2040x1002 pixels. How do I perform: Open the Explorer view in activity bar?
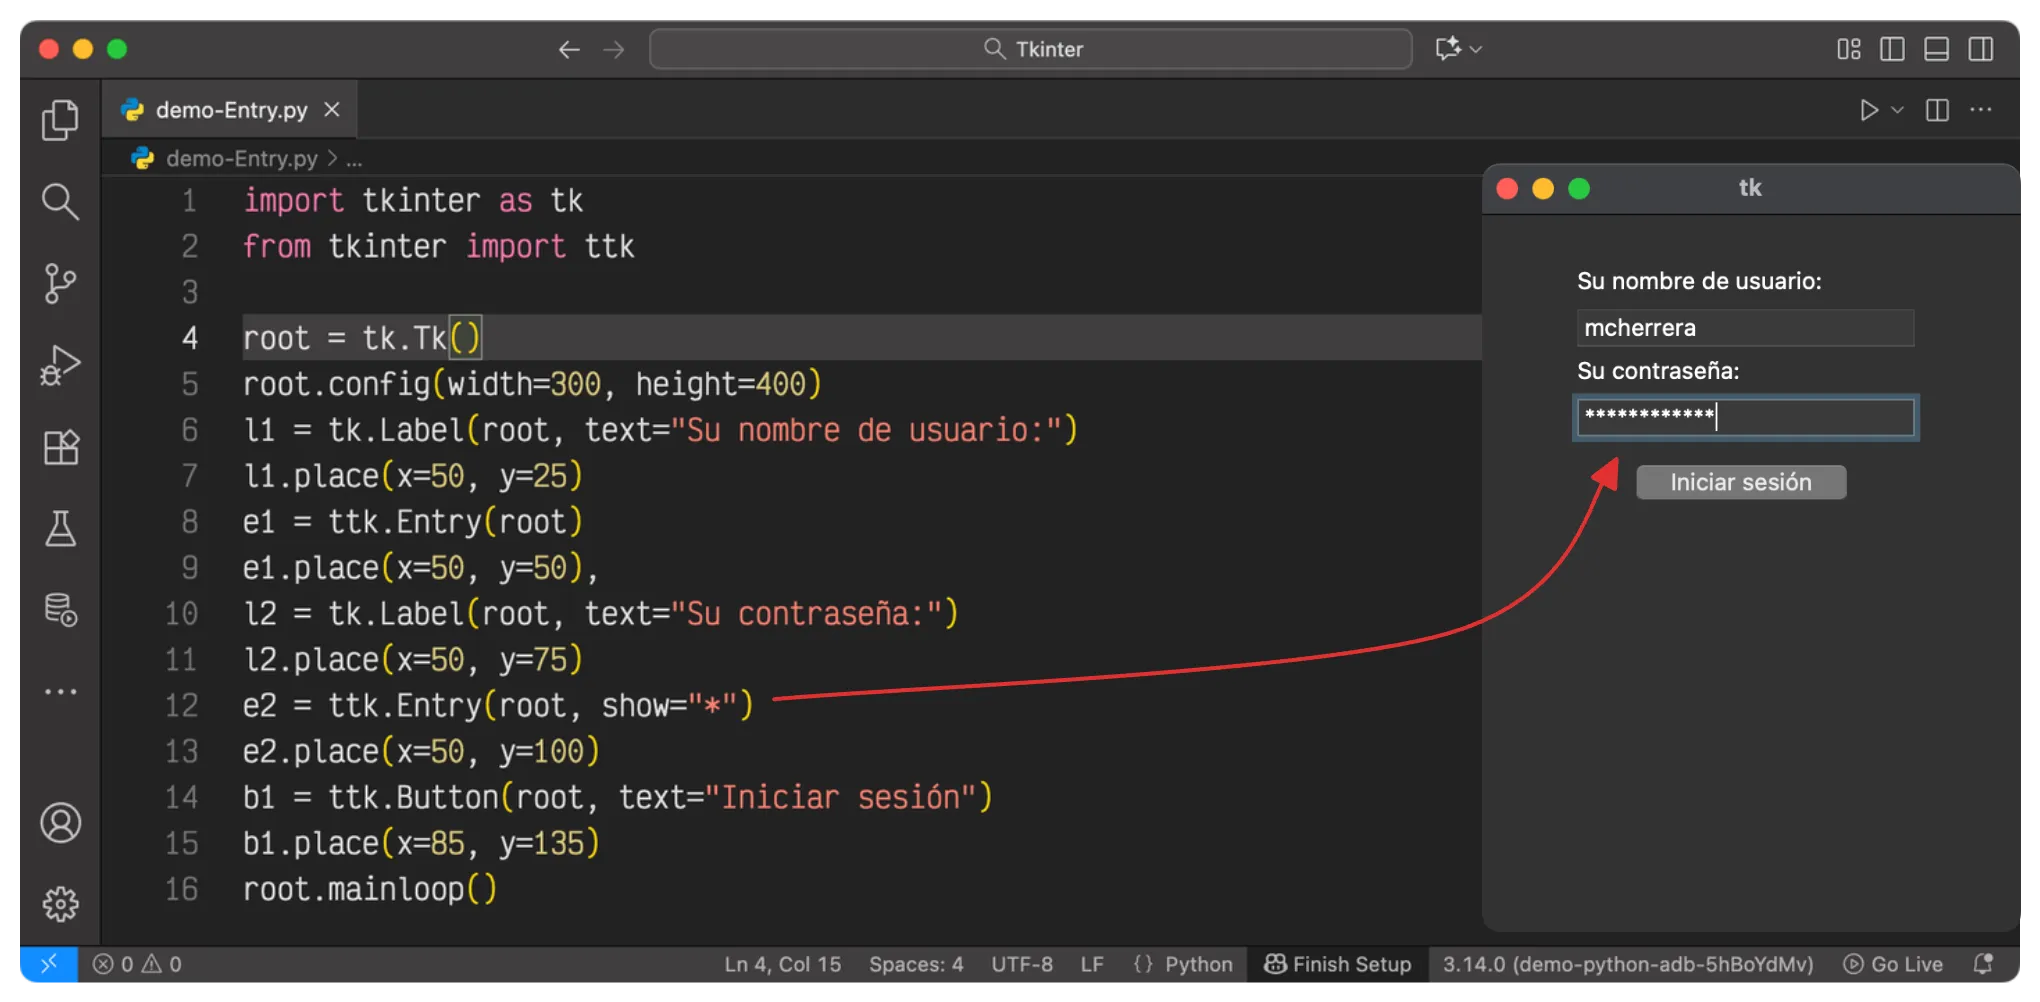[60, 121]
